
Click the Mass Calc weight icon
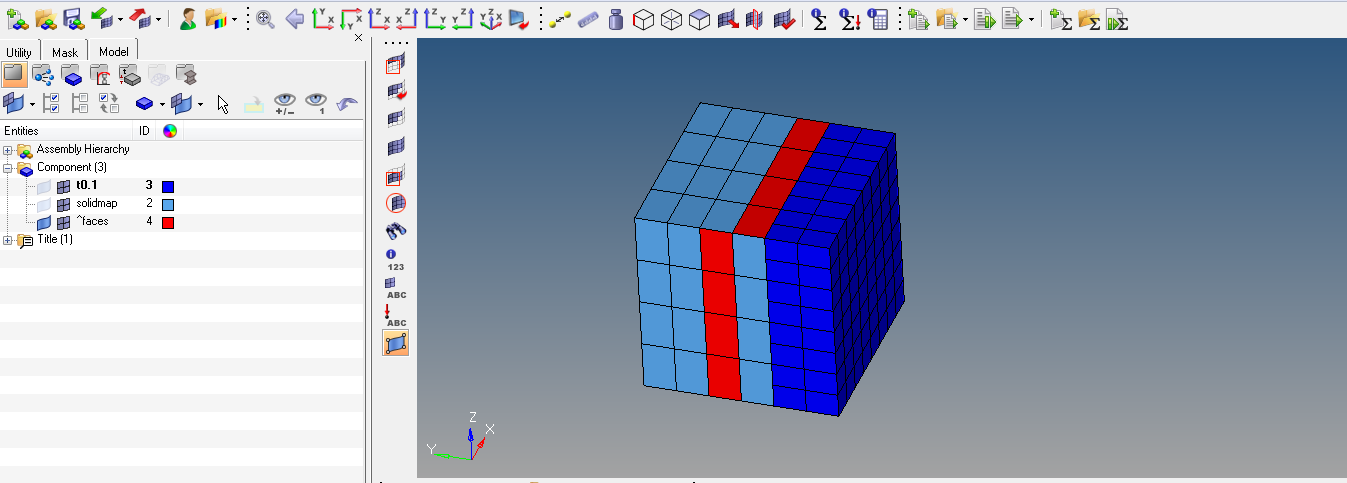(x=616, y=18)
